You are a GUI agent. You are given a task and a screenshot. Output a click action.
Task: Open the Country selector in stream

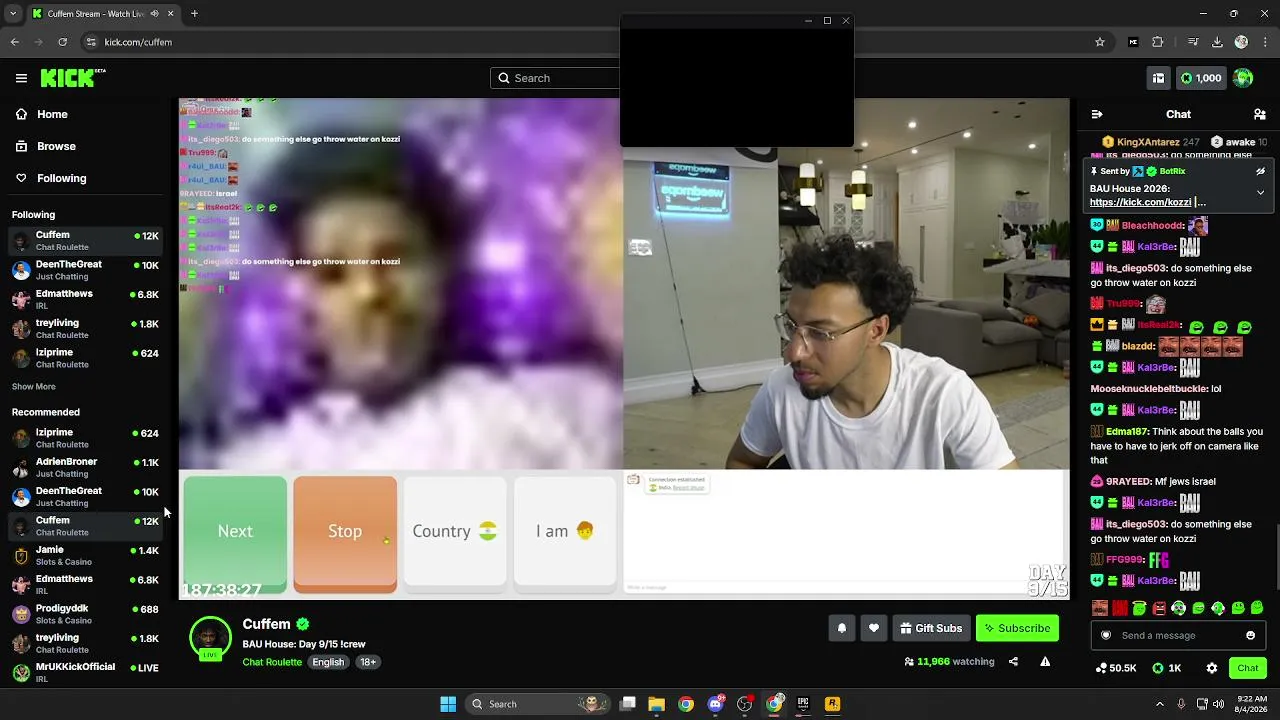(x=455, y=531)
